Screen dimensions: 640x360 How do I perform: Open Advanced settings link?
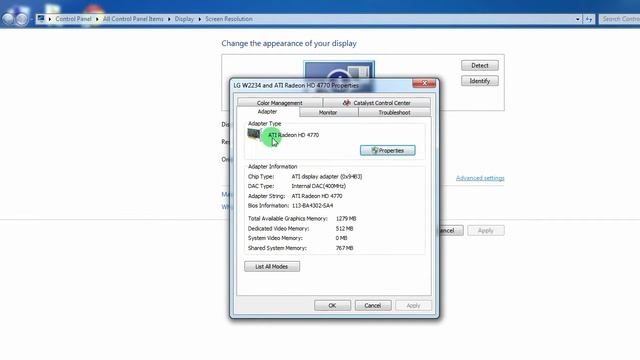click(480, 178)
